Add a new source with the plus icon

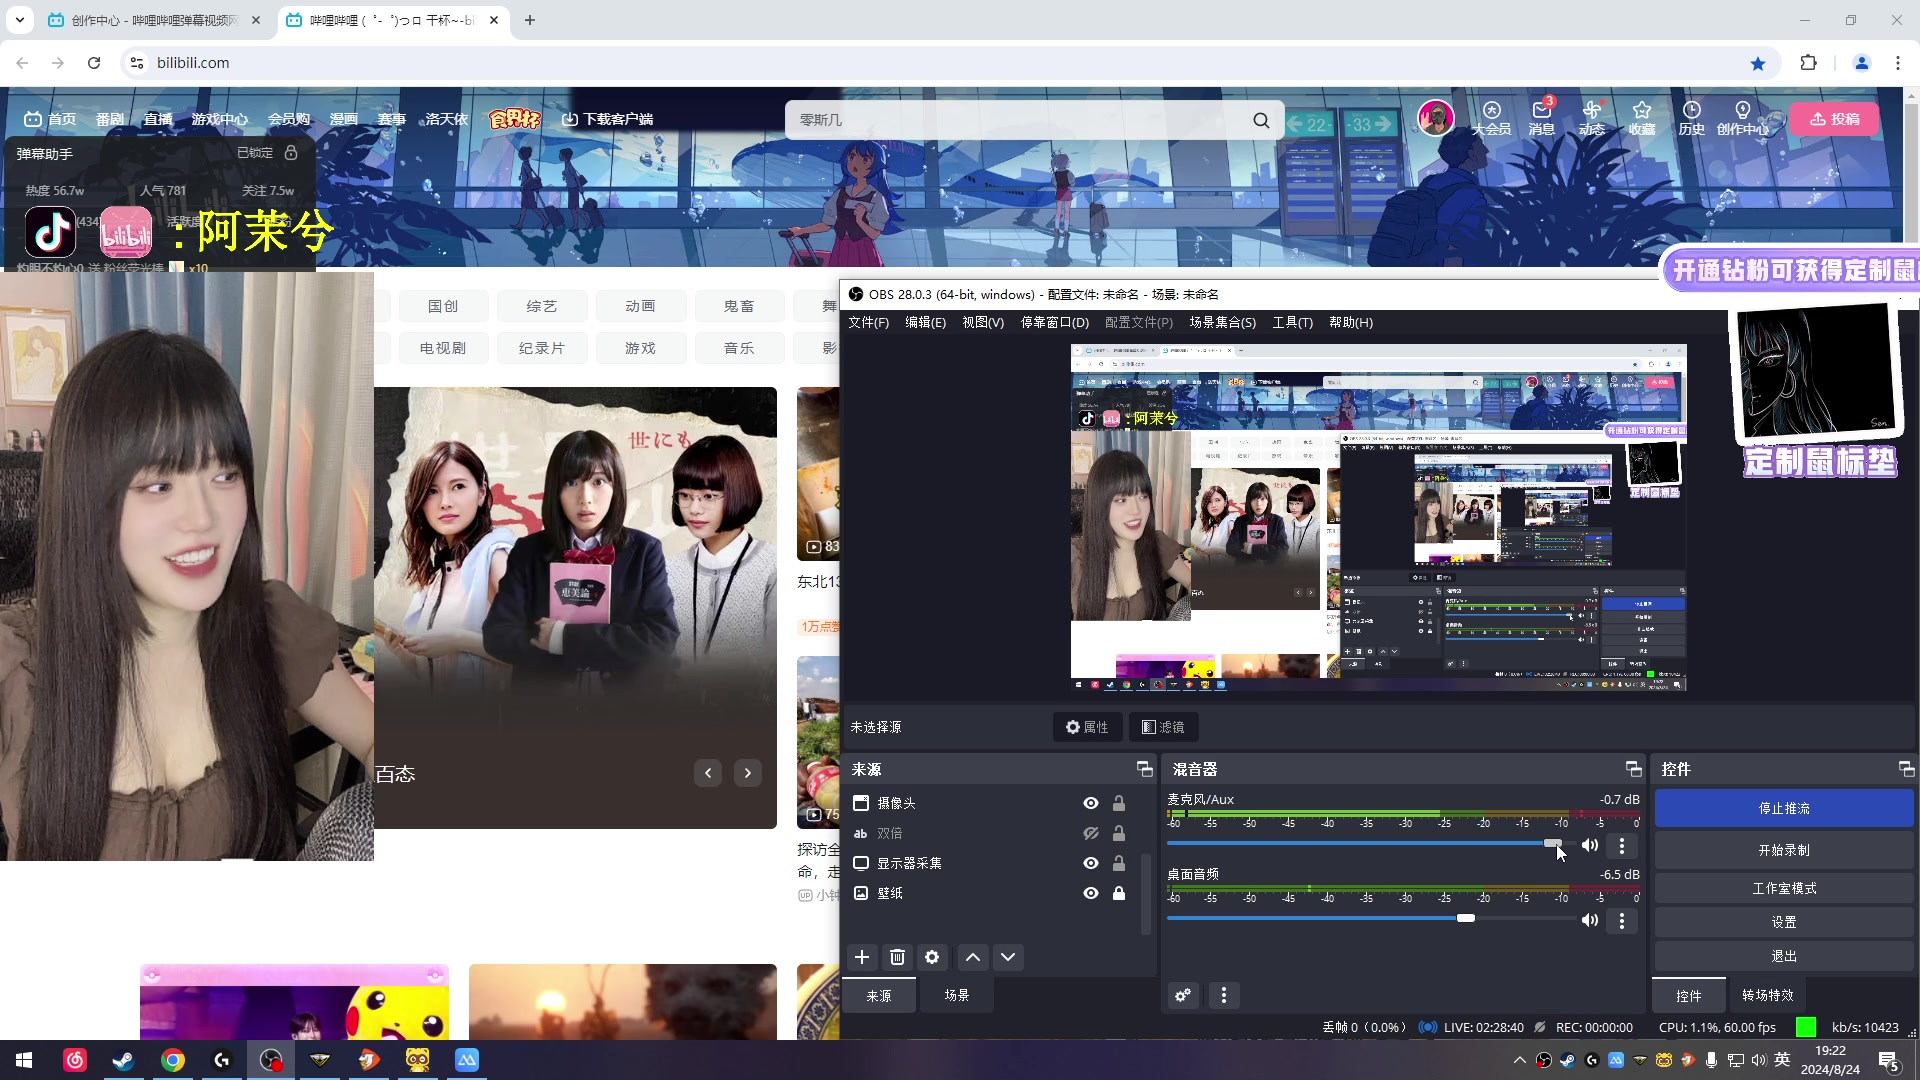click(862, 957)
